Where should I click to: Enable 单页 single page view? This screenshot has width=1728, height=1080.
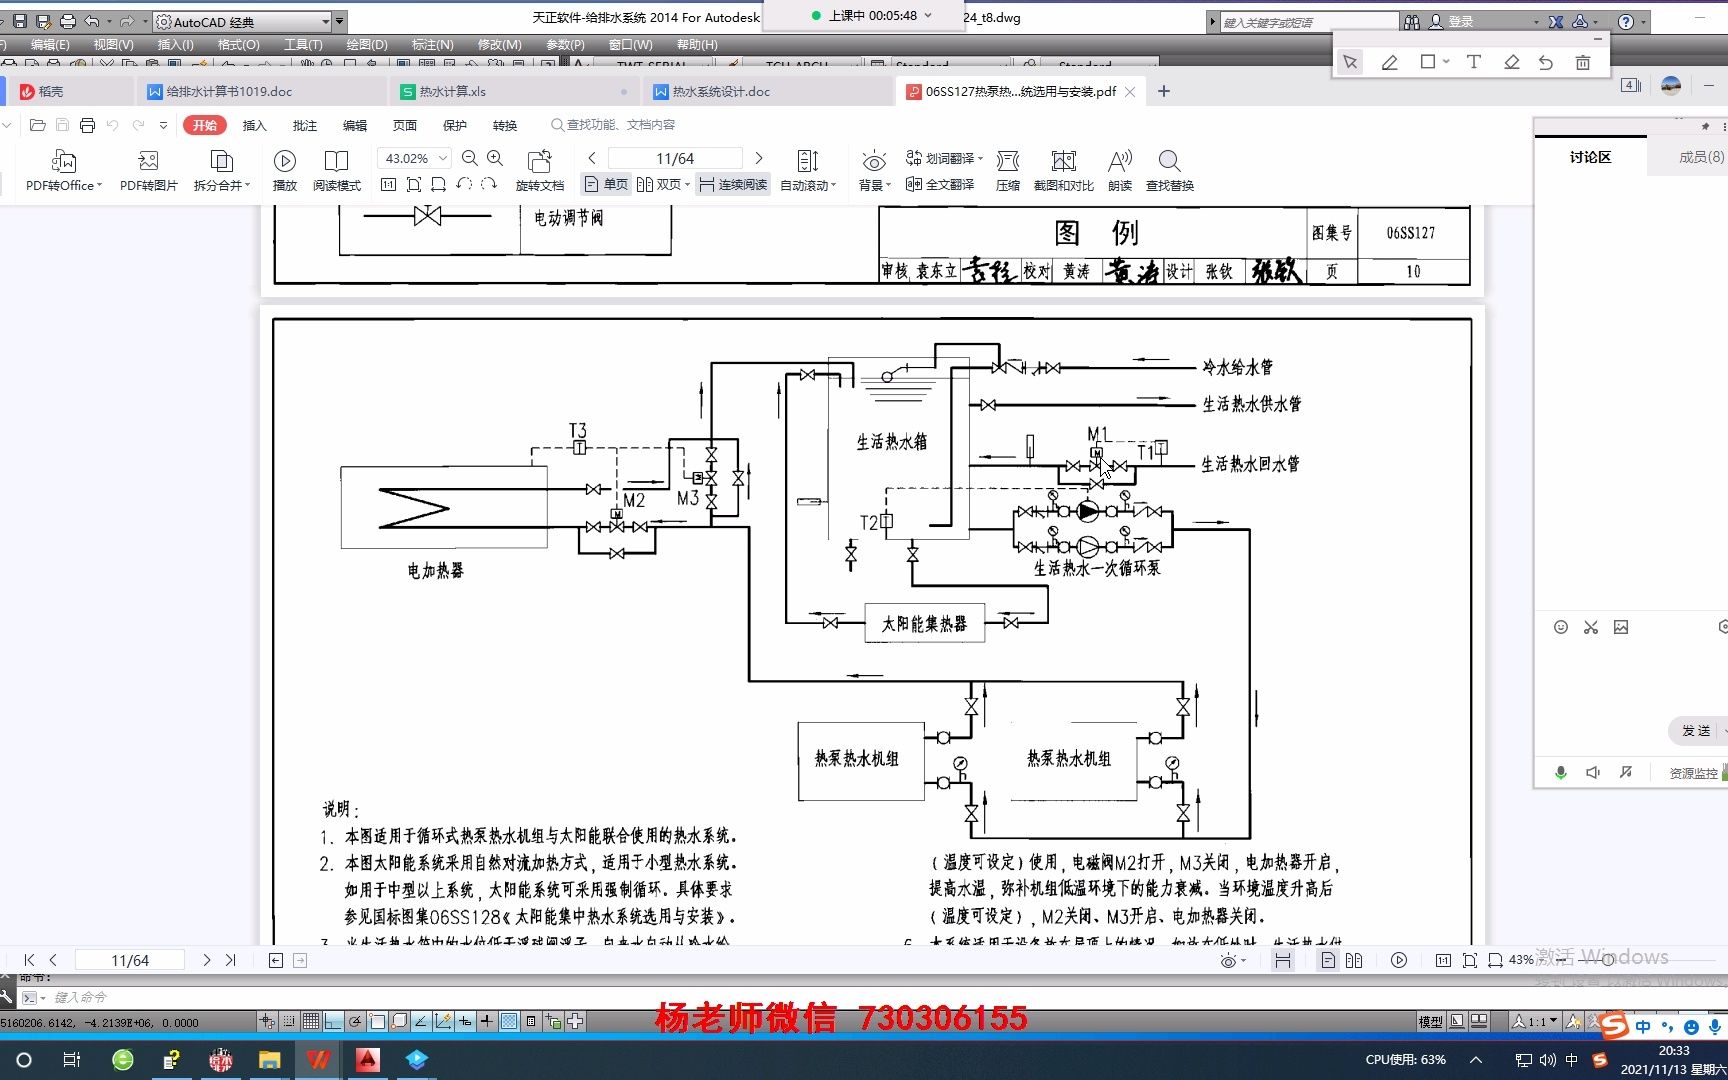click(606, 184)
